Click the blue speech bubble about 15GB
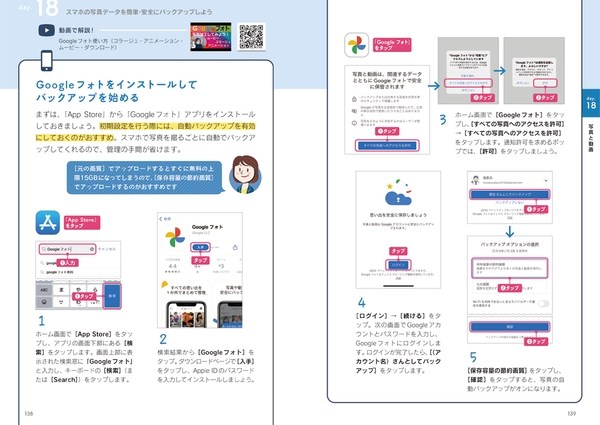The image size is (600, 425). [144, 177]
